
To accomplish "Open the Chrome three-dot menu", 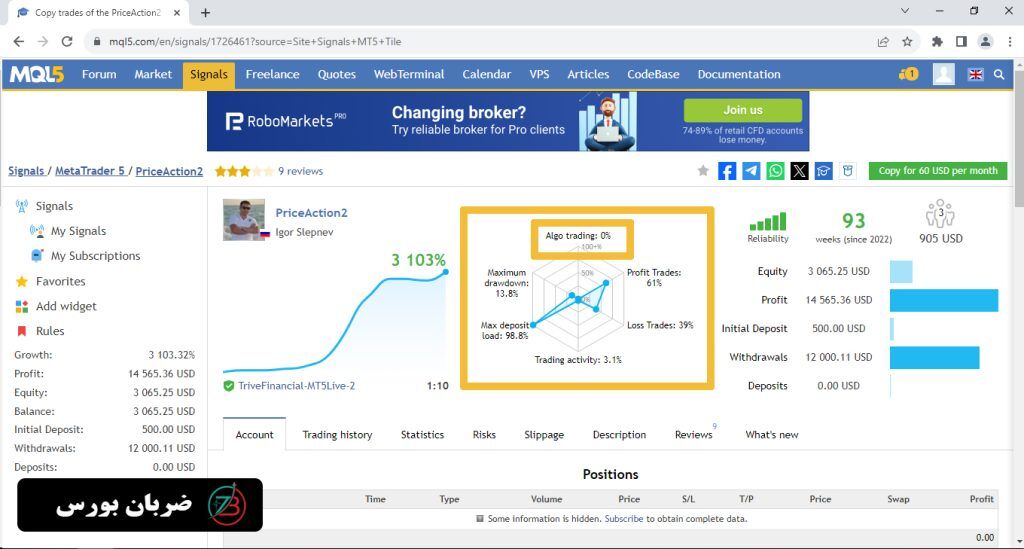I will [x=1007, y=42].
